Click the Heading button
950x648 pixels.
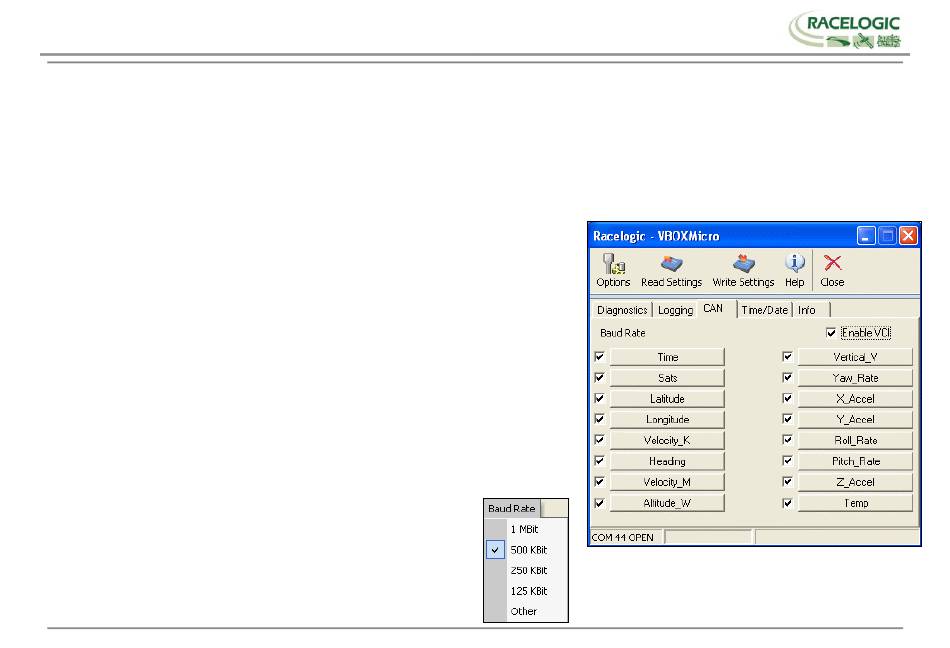667,461
